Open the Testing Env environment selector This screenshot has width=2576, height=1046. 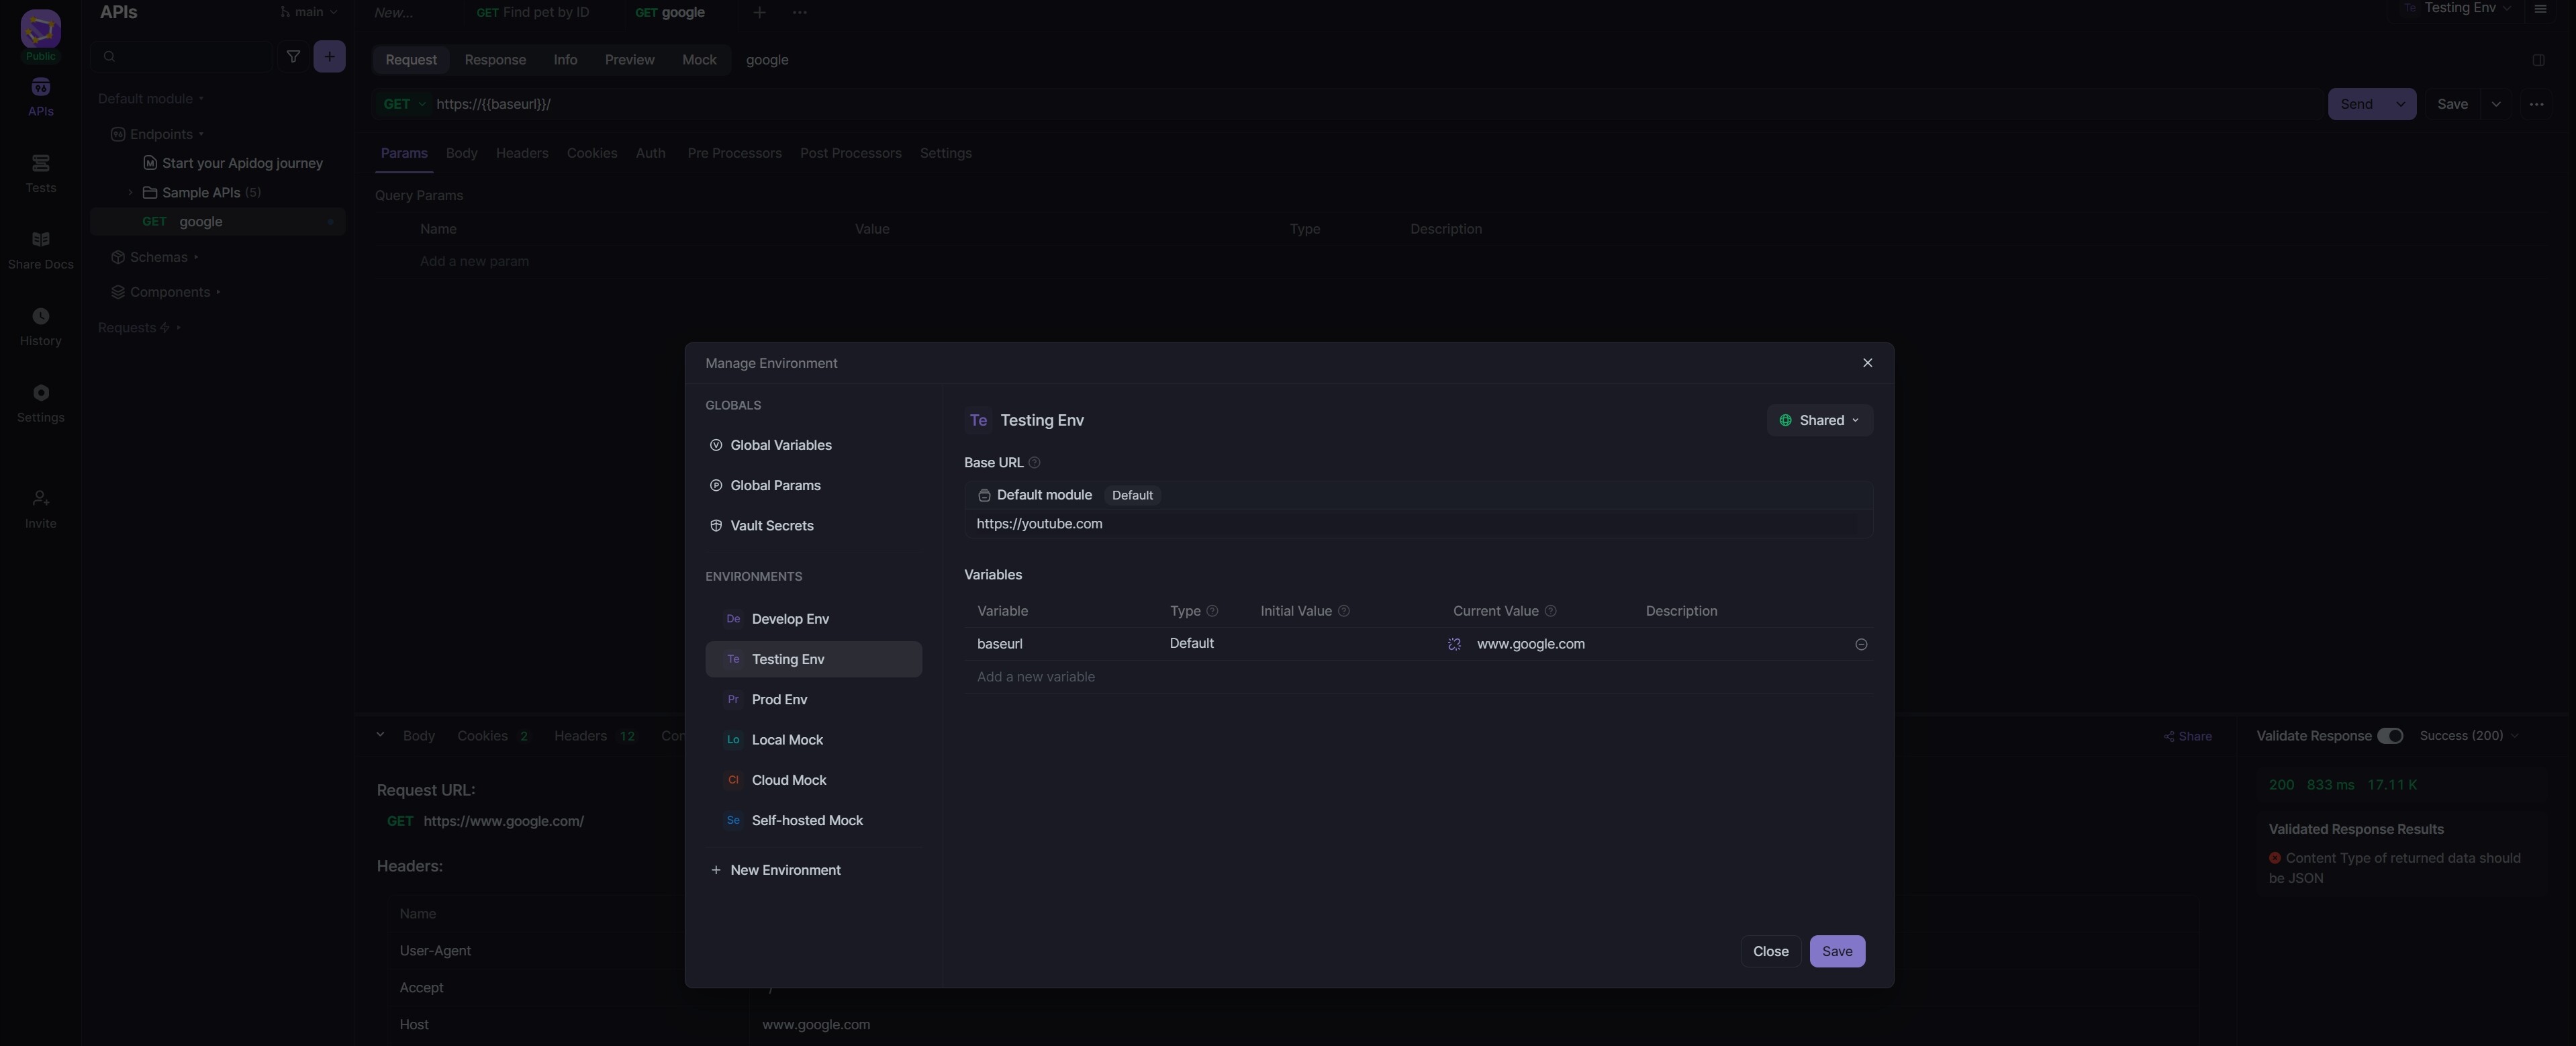pyautogui.click(x=2457, y=8)
